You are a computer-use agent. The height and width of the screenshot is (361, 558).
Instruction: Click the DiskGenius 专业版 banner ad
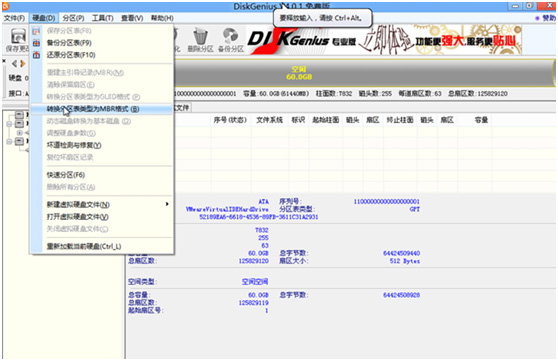tap(384, 40)
